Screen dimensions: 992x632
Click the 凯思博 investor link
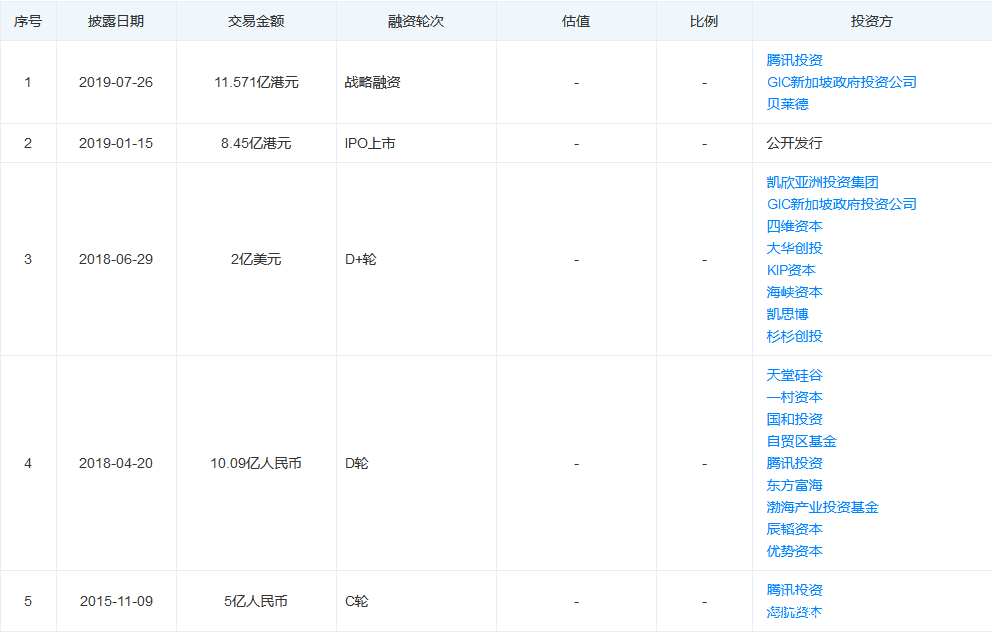(787, 314)
